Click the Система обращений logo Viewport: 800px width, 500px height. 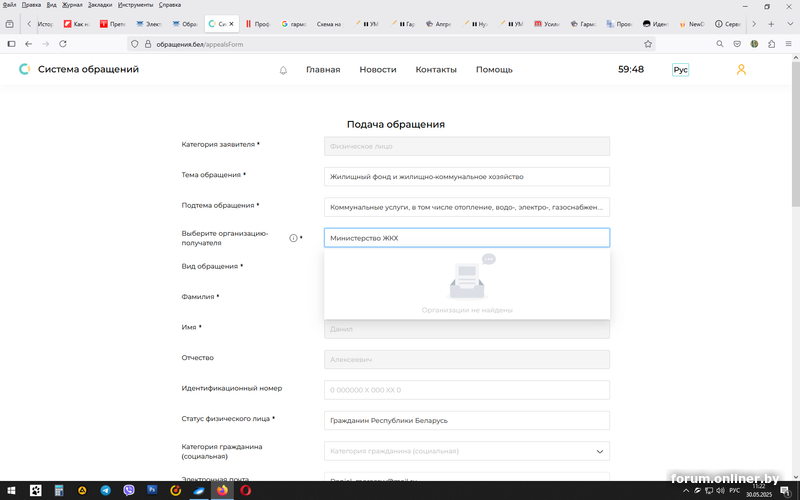[79, 69]
